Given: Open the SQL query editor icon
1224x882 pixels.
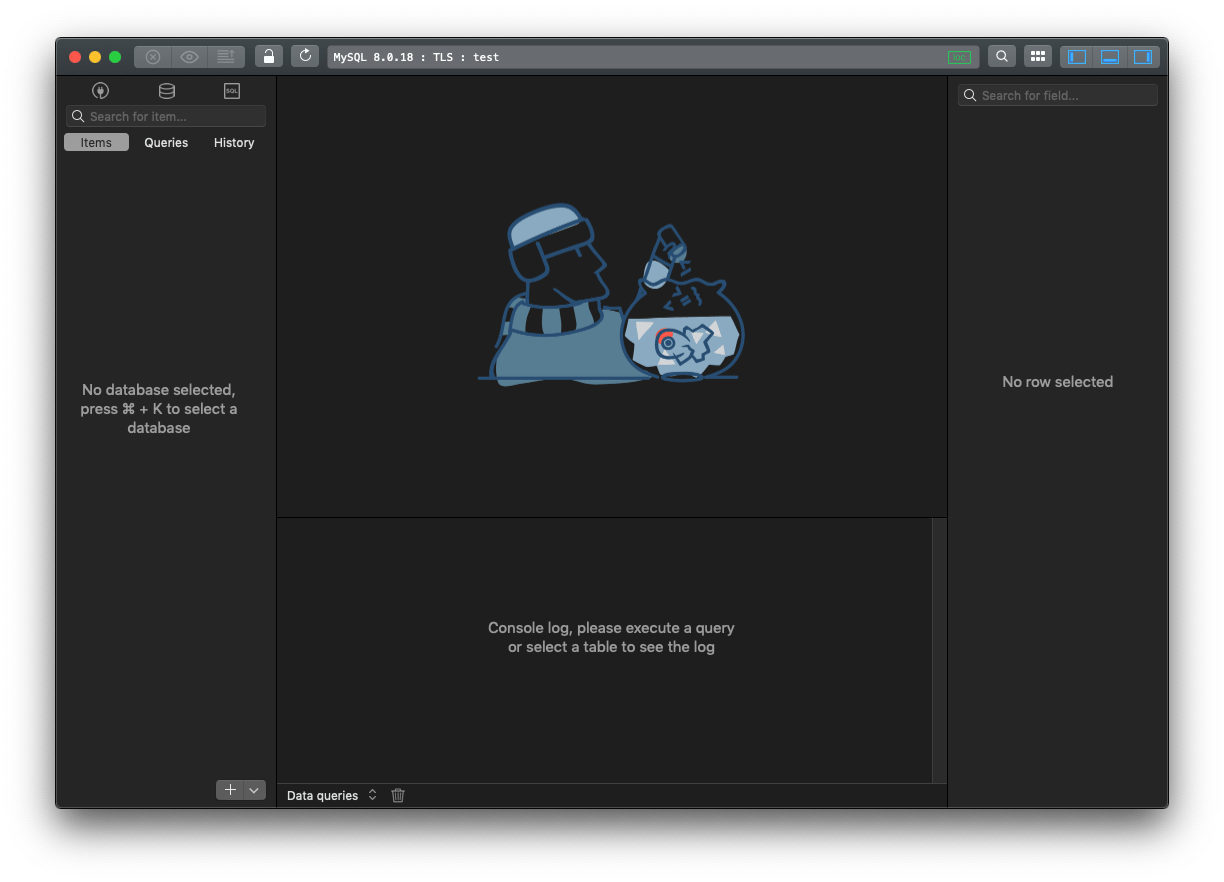Looking at the screenshot, I should (232, 91).
